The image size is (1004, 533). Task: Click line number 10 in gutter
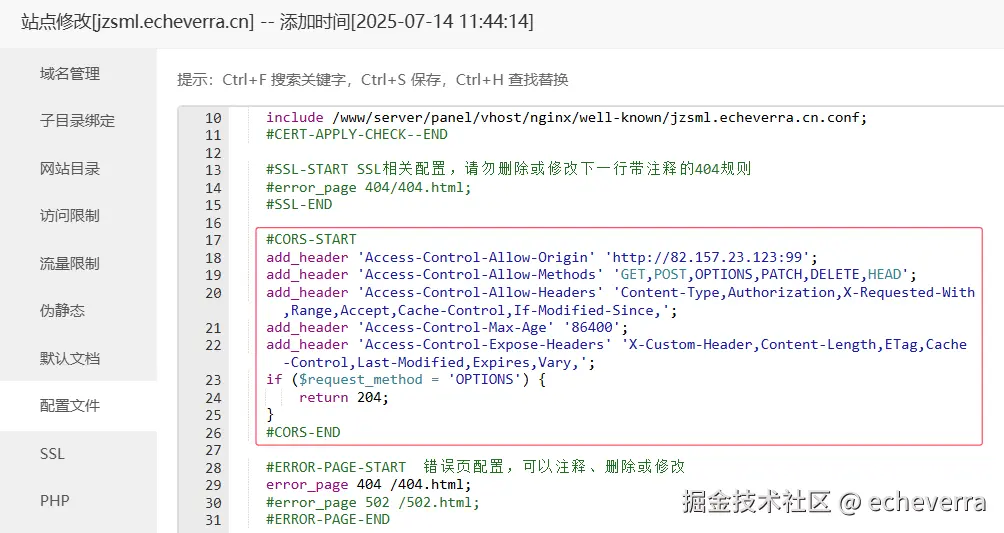[x=213, y=118]
